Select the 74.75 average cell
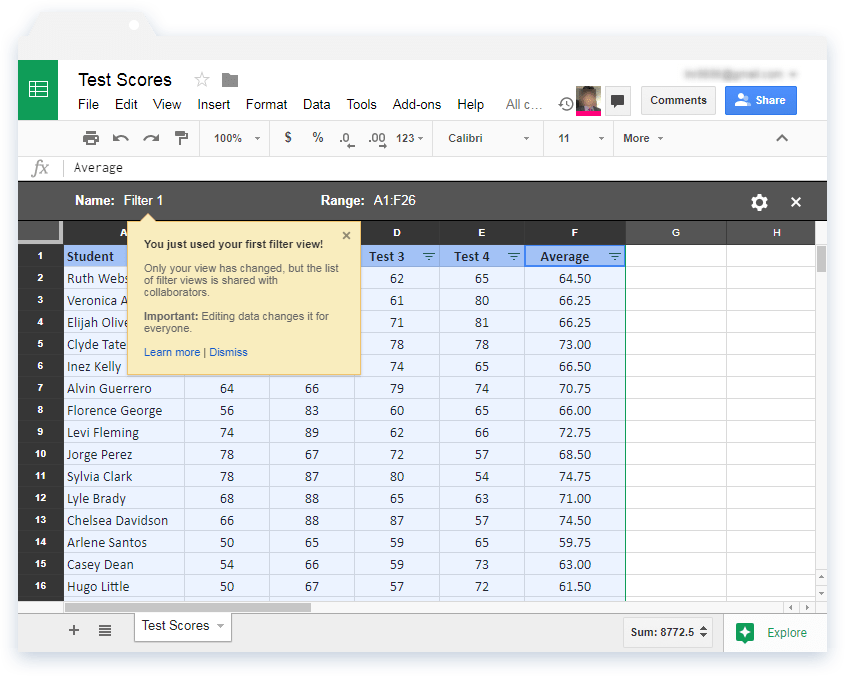The height and width of the screenshot is (676, 845). point(574,477)
